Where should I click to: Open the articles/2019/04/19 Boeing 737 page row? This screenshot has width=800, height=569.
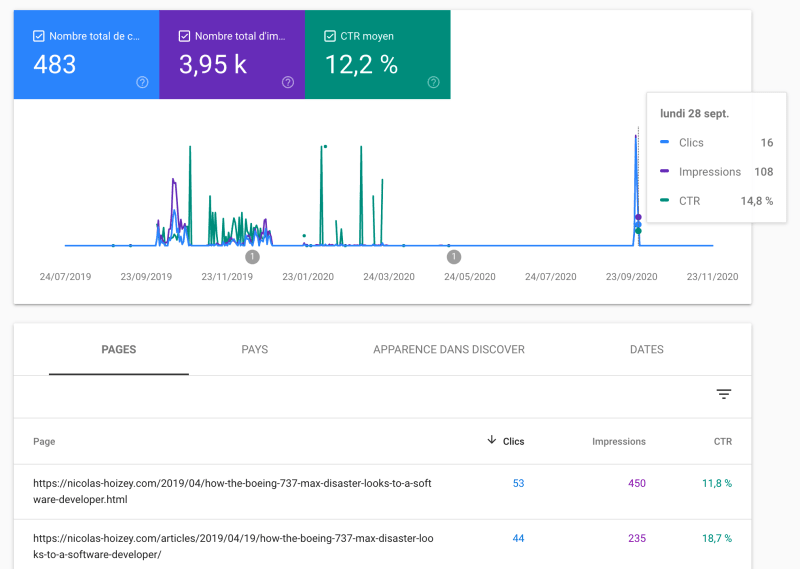[x=383, y=546]
